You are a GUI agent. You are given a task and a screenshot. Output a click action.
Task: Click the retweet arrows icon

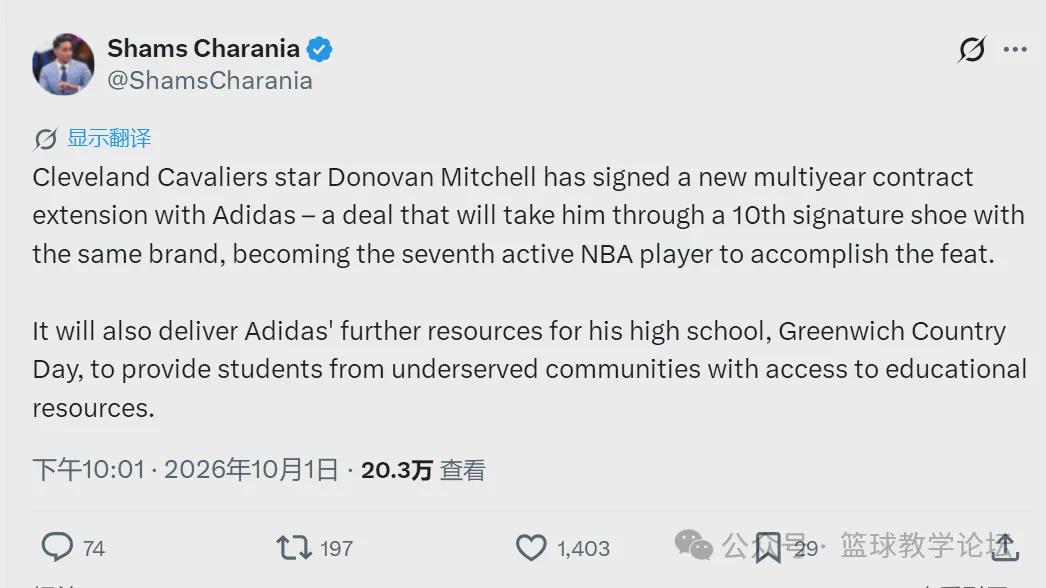click(294, 547)
